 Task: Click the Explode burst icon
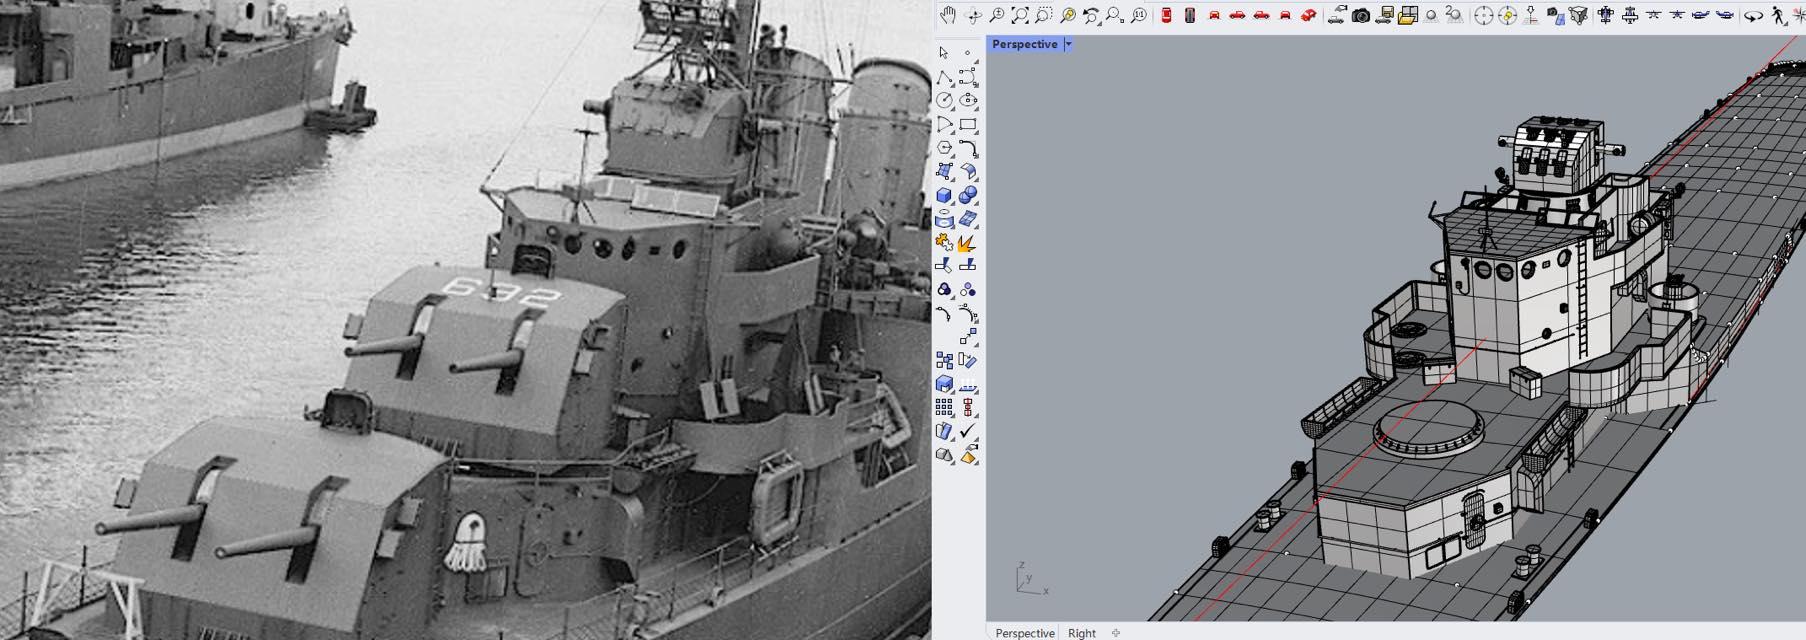pyautogui.click(x=968, y=243)
